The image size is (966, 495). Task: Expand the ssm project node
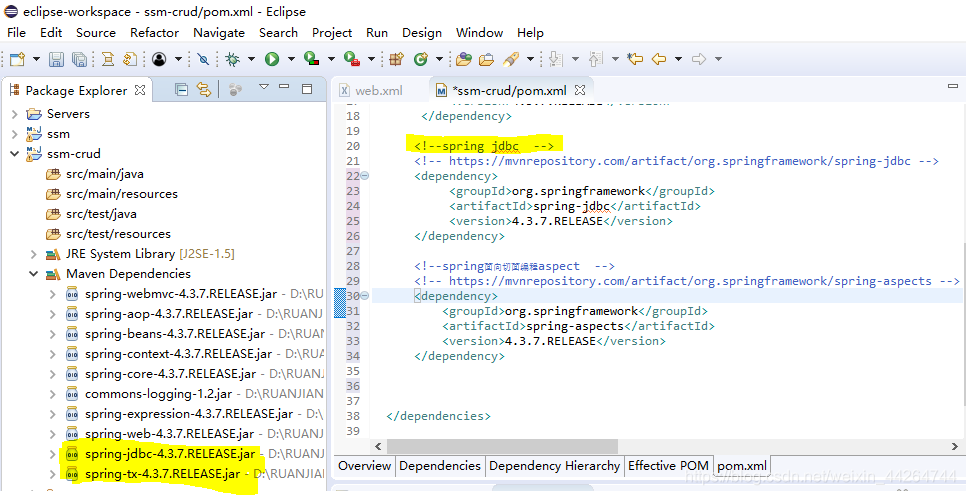point(15,134)
